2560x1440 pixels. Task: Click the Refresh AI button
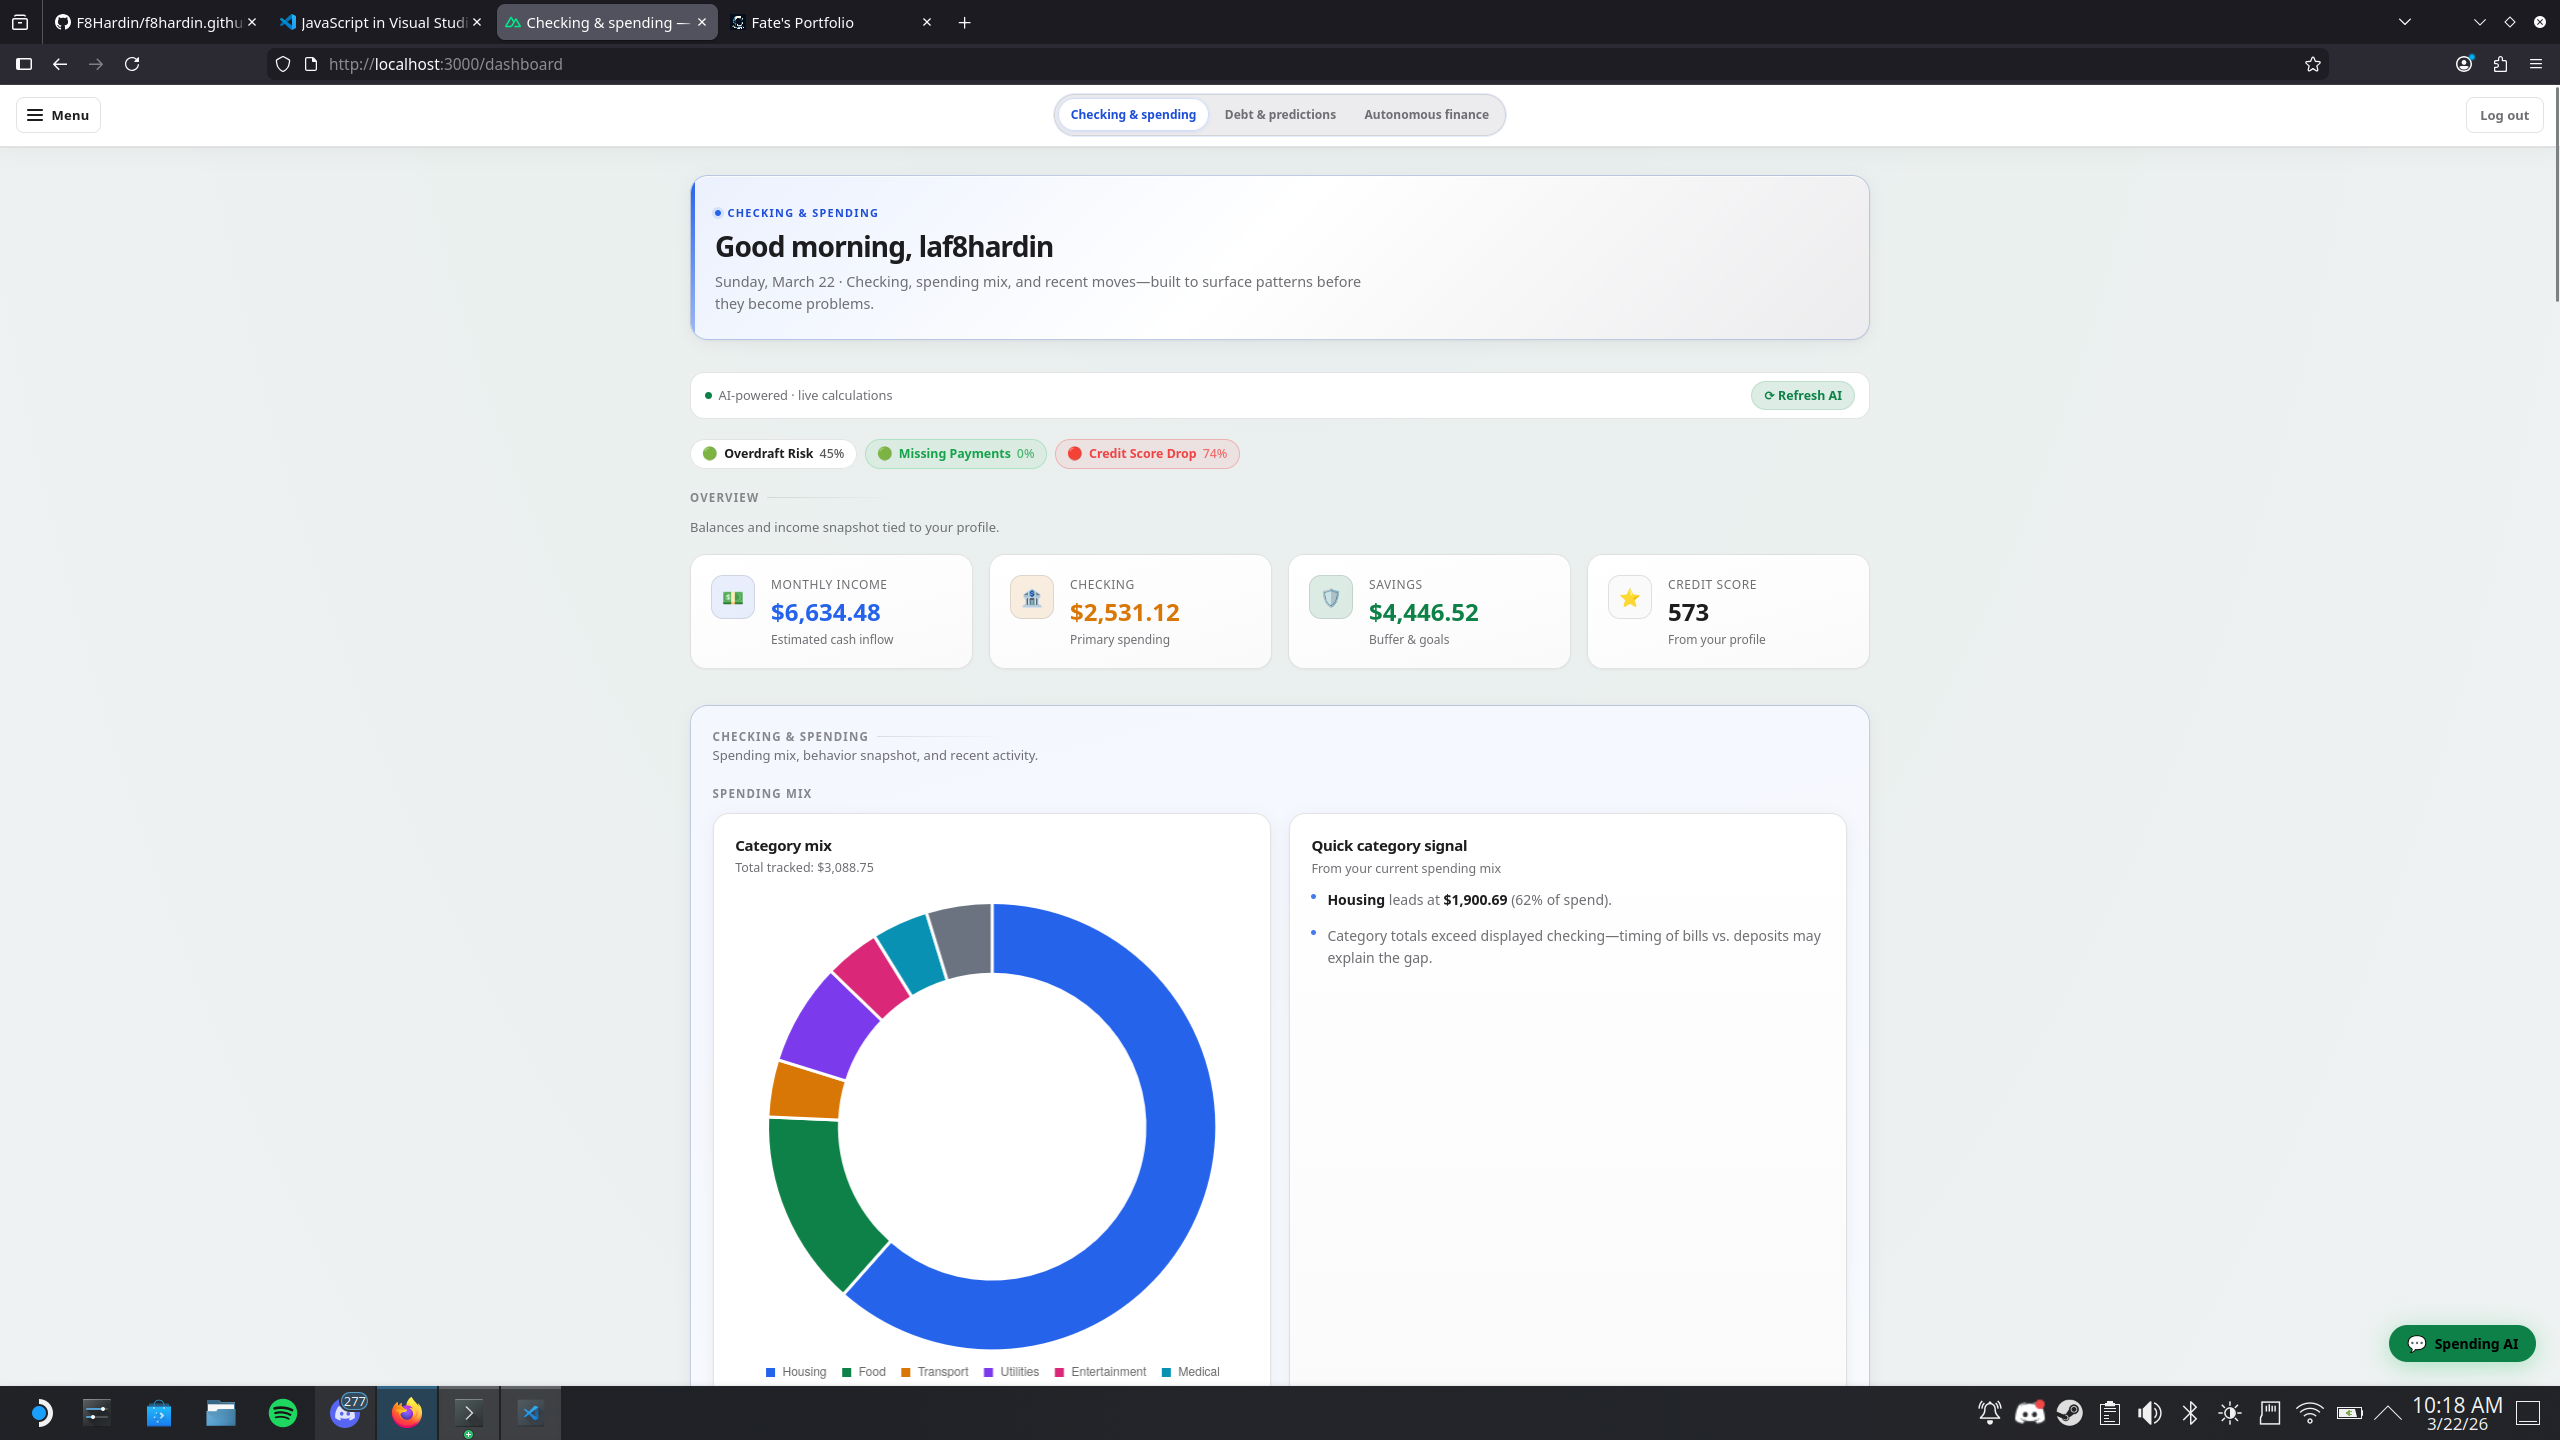1802,395
